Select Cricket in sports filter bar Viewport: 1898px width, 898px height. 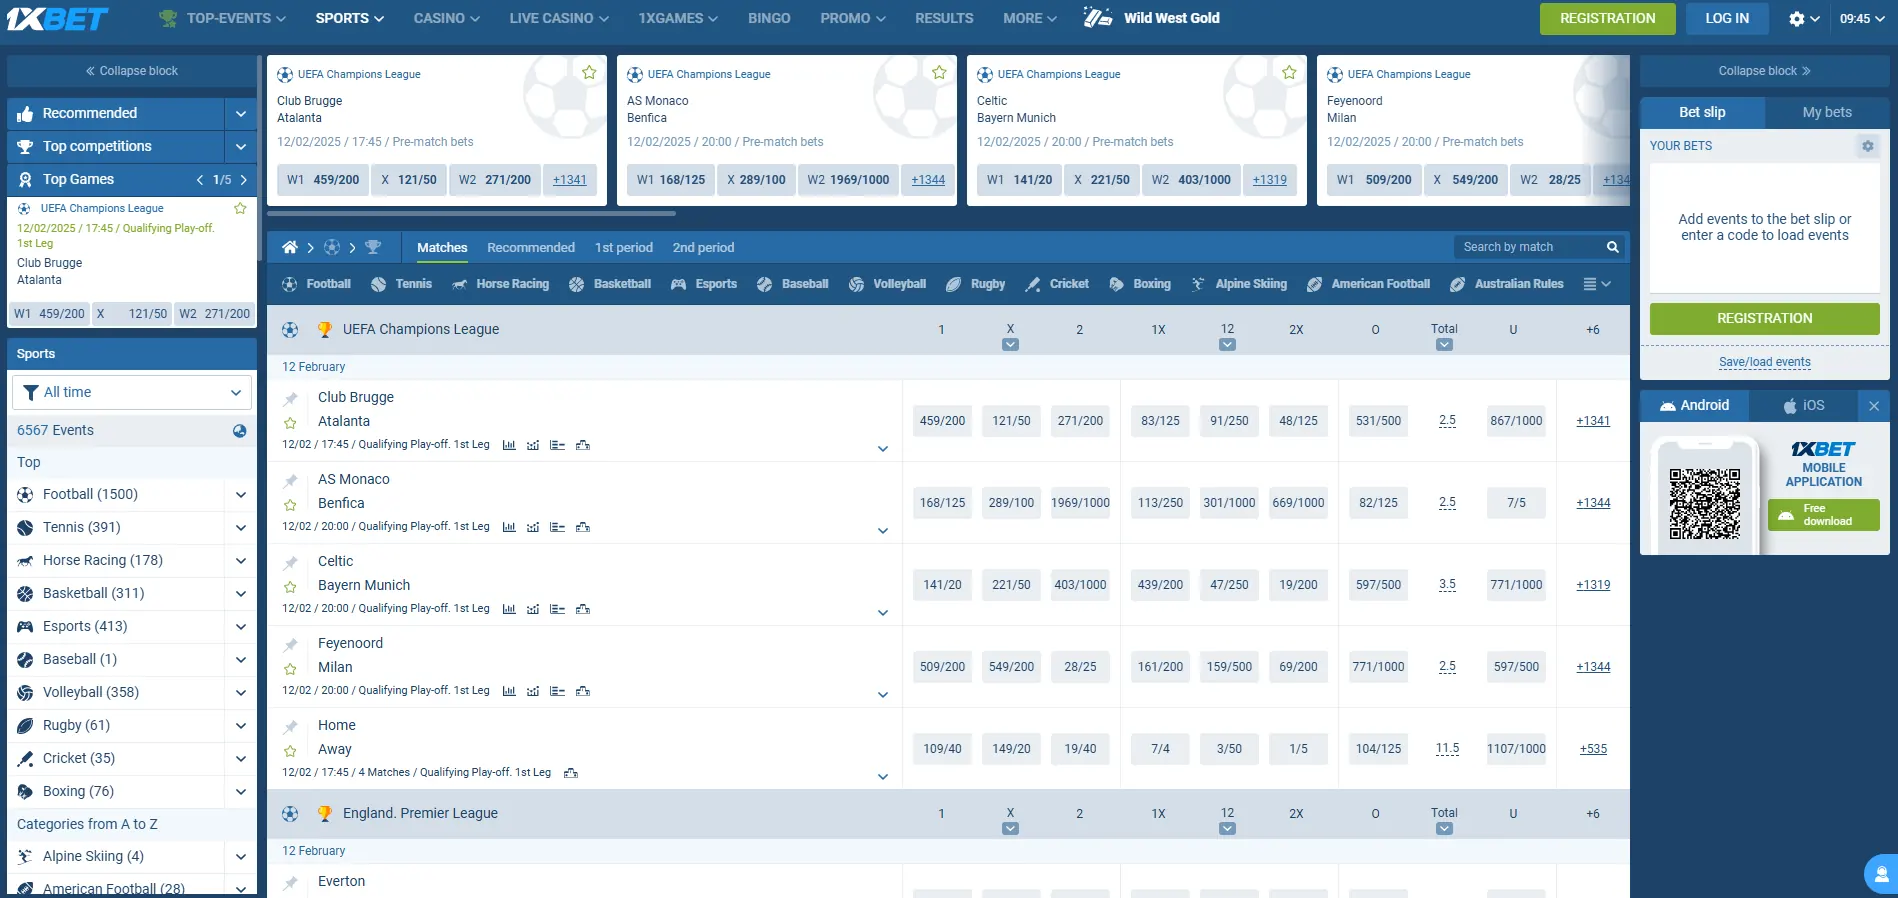click(x=1057, y=284)
